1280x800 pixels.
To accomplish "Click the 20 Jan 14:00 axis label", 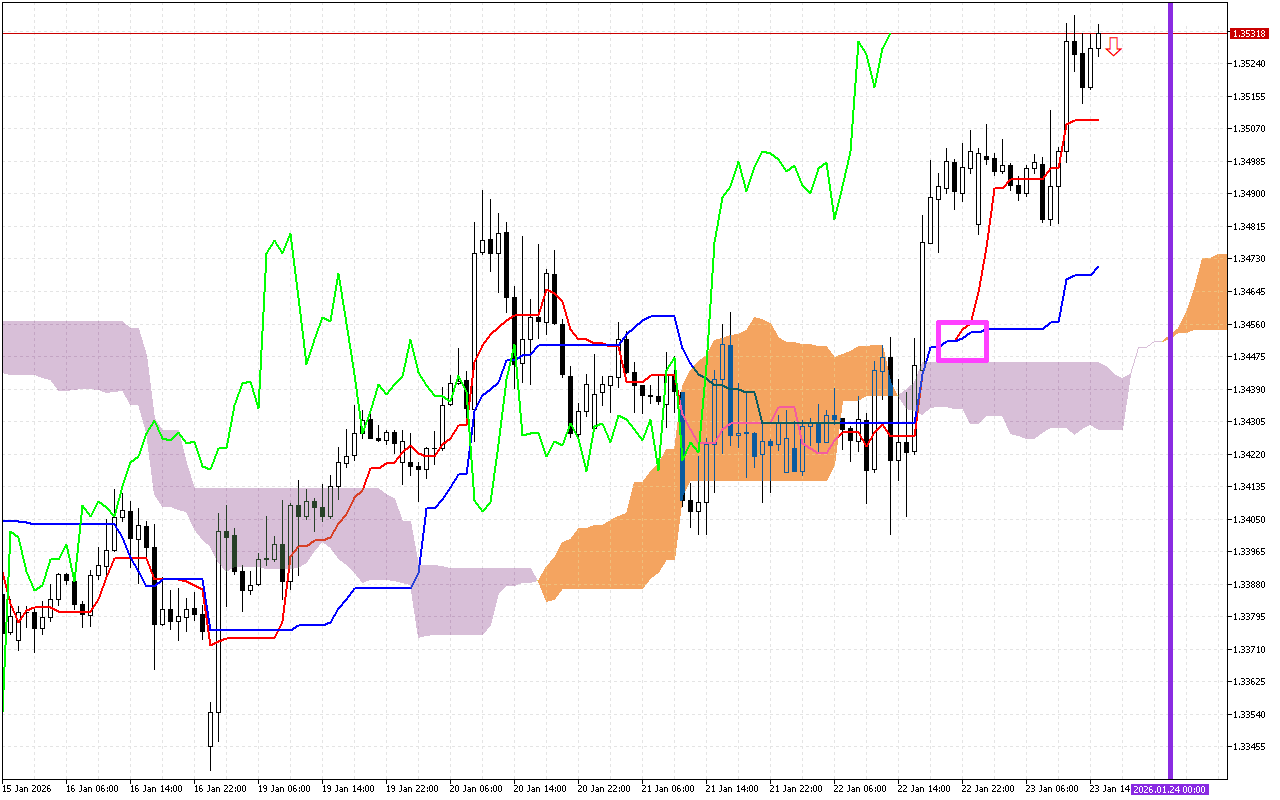I will (539, 788).
